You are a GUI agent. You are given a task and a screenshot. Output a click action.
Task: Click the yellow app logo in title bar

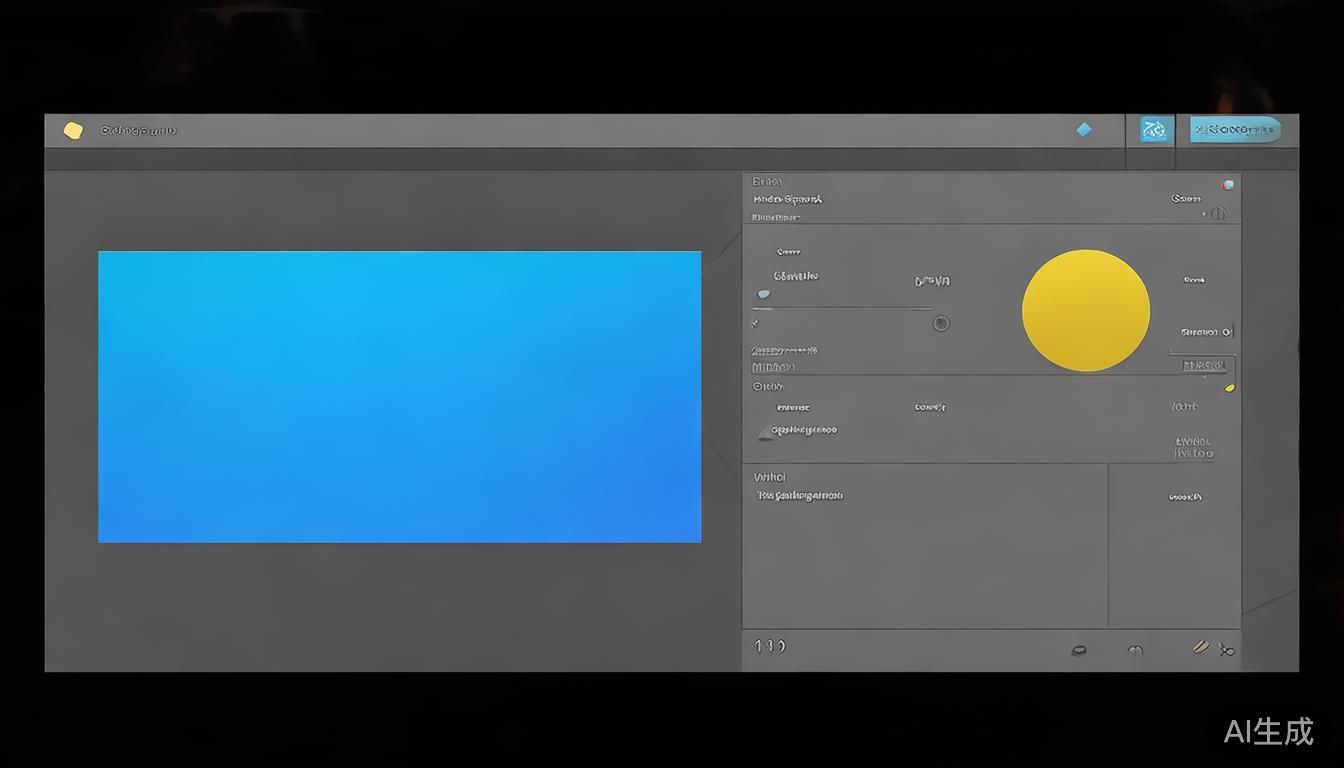(73, 131)
